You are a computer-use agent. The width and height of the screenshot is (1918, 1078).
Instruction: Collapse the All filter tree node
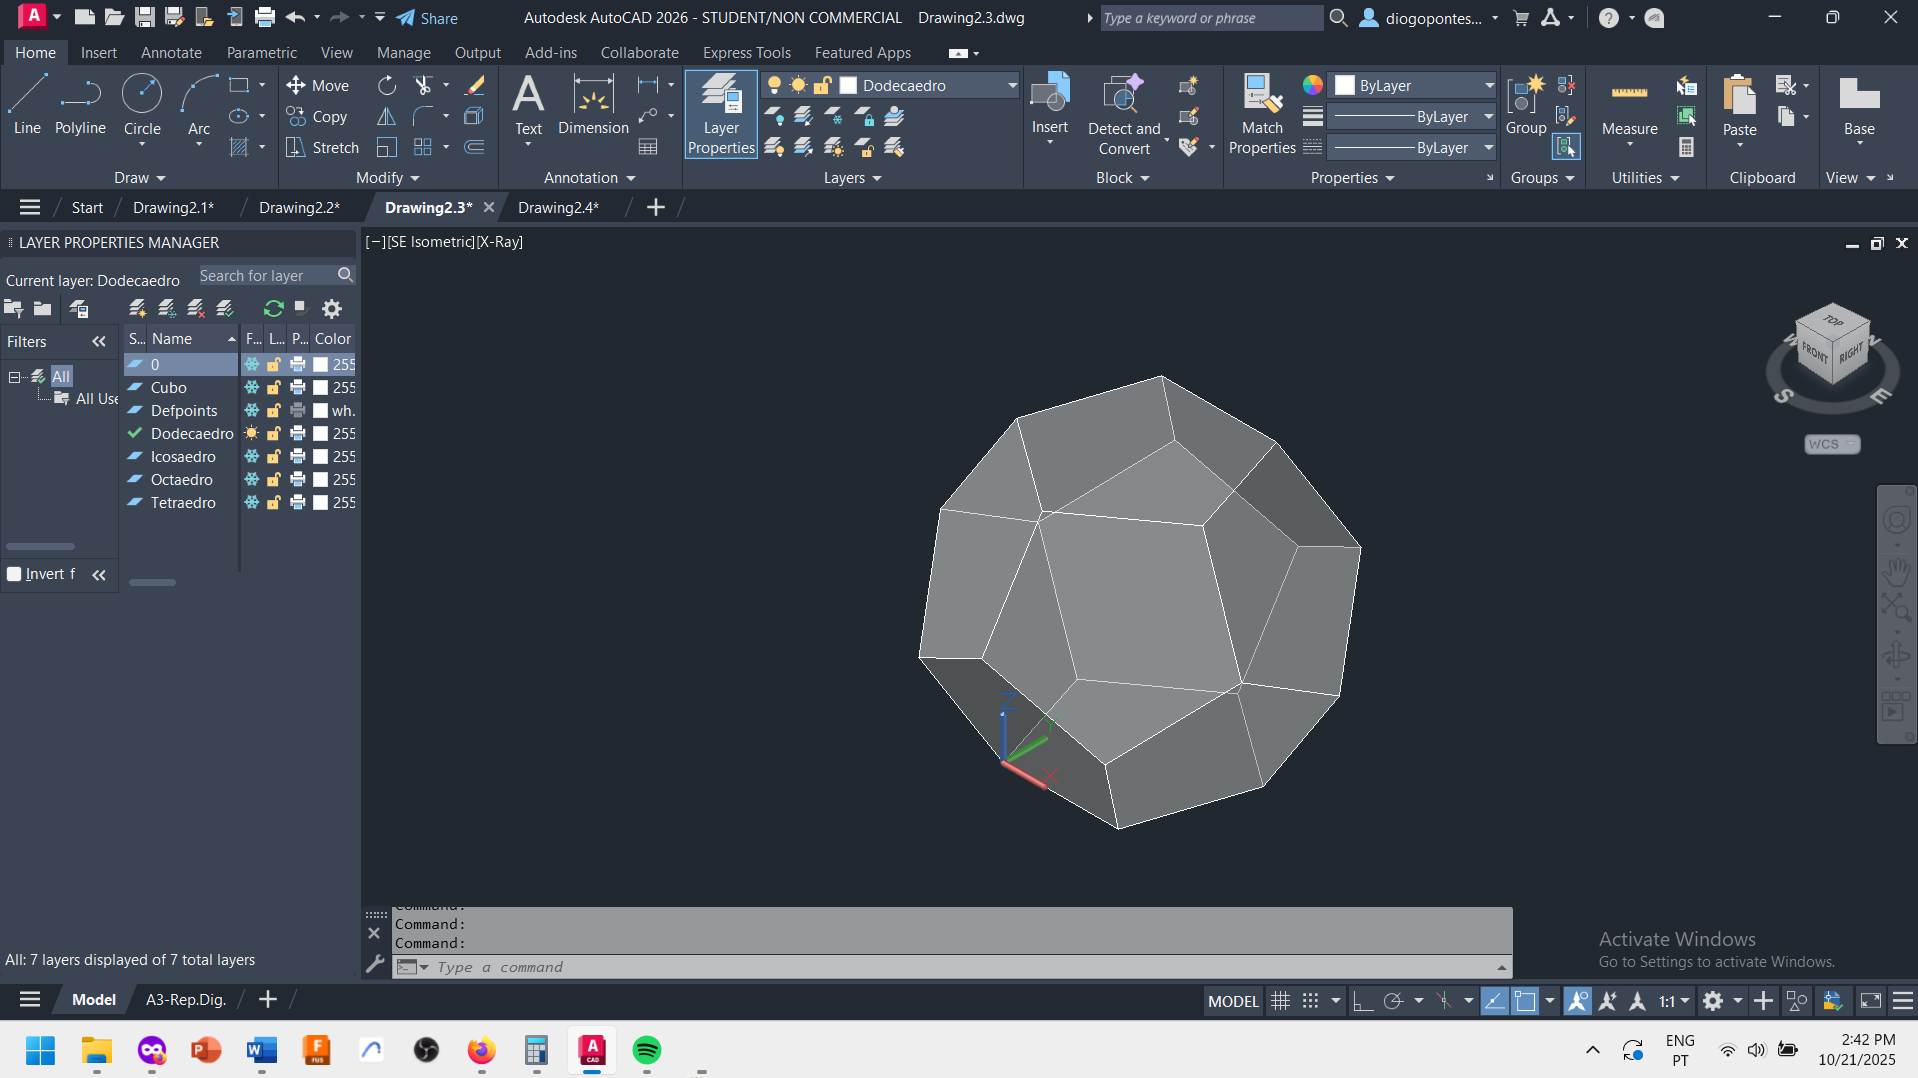[x=14, y=377]
